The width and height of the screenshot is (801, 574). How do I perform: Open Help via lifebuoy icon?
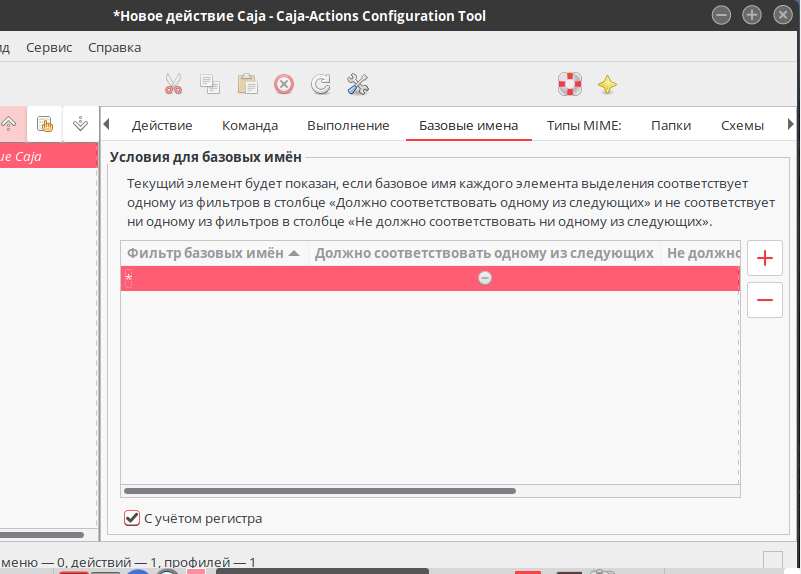point(570,84)
